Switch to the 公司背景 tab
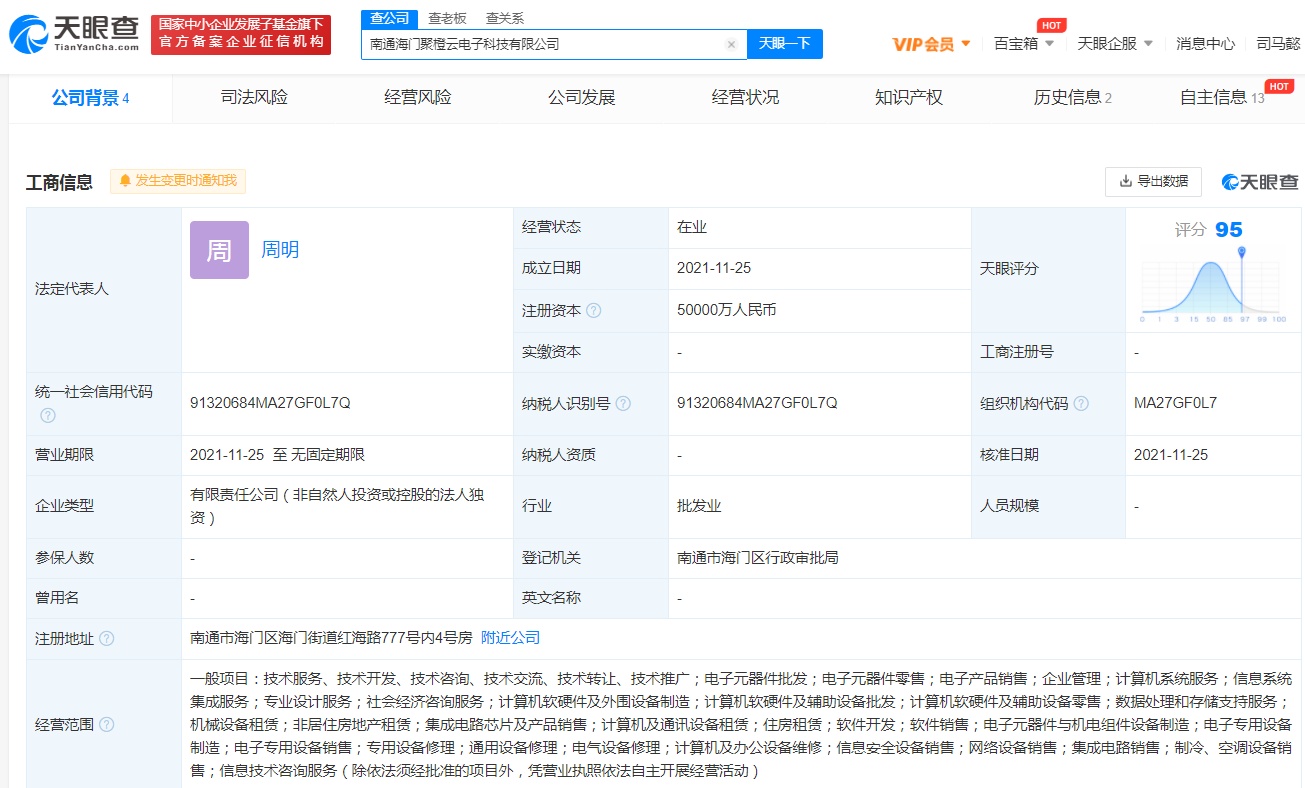This screenshot has width=1305, height=788. click(90, 98)
